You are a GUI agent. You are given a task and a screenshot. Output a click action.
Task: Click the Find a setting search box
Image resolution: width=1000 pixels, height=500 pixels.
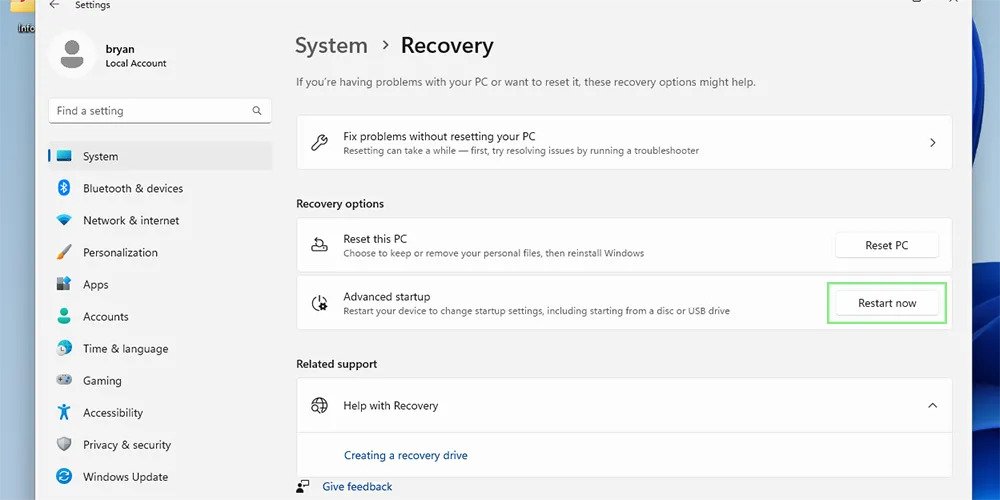click(x=150, y=111)
